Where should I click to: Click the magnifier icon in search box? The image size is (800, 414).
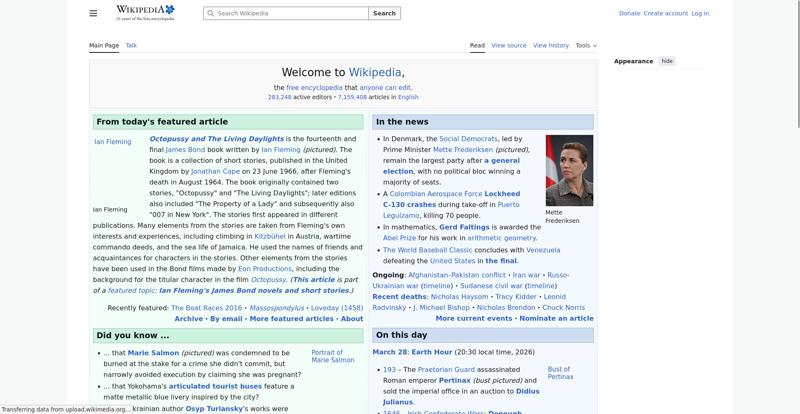click(210, 14)
